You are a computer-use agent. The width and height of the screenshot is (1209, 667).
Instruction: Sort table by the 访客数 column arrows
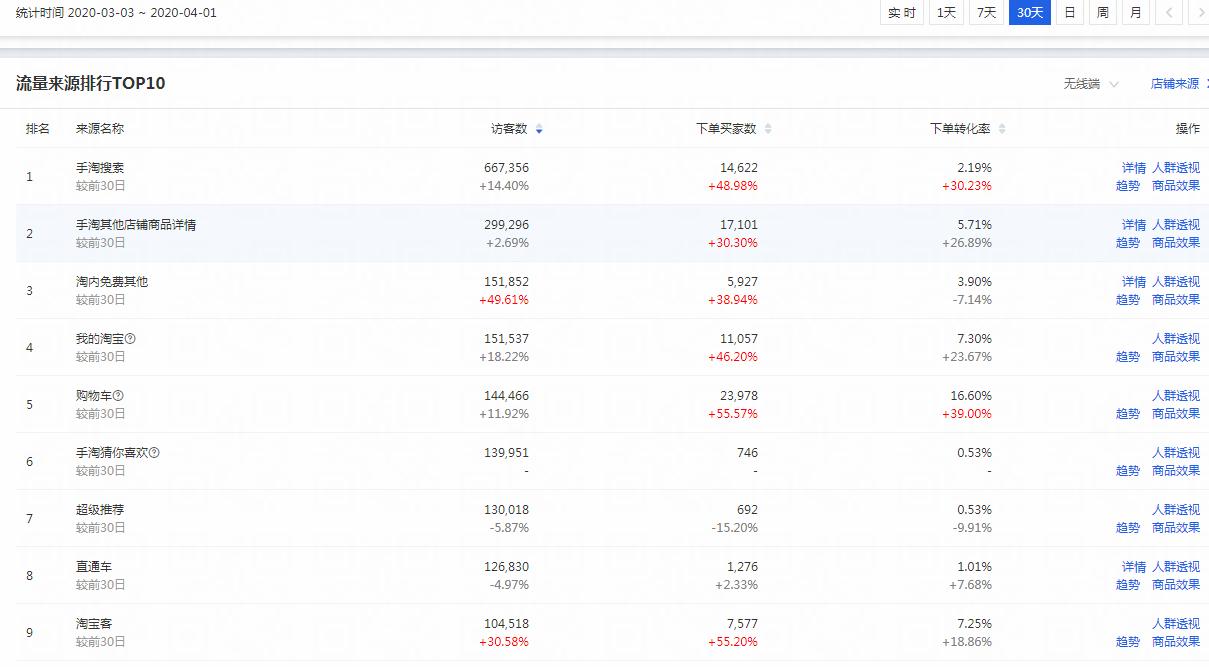(x=538, y=128)
